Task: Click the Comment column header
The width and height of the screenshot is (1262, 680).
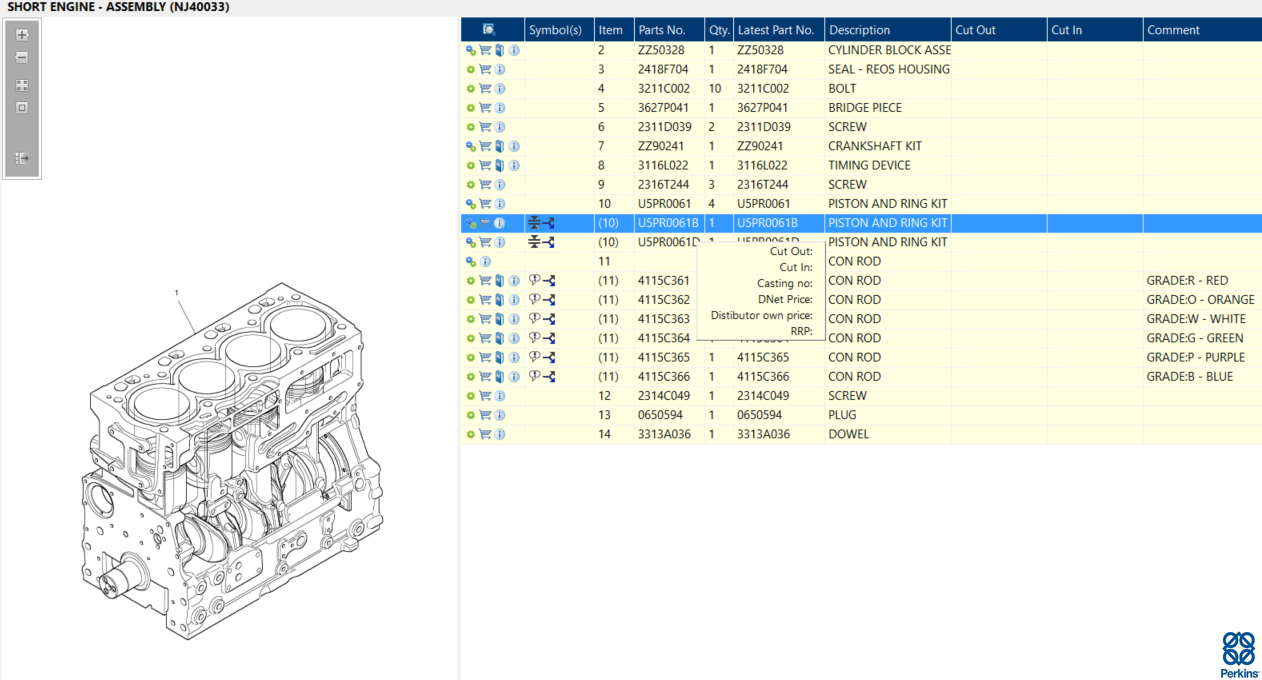Action: (x=1173, y=30)
